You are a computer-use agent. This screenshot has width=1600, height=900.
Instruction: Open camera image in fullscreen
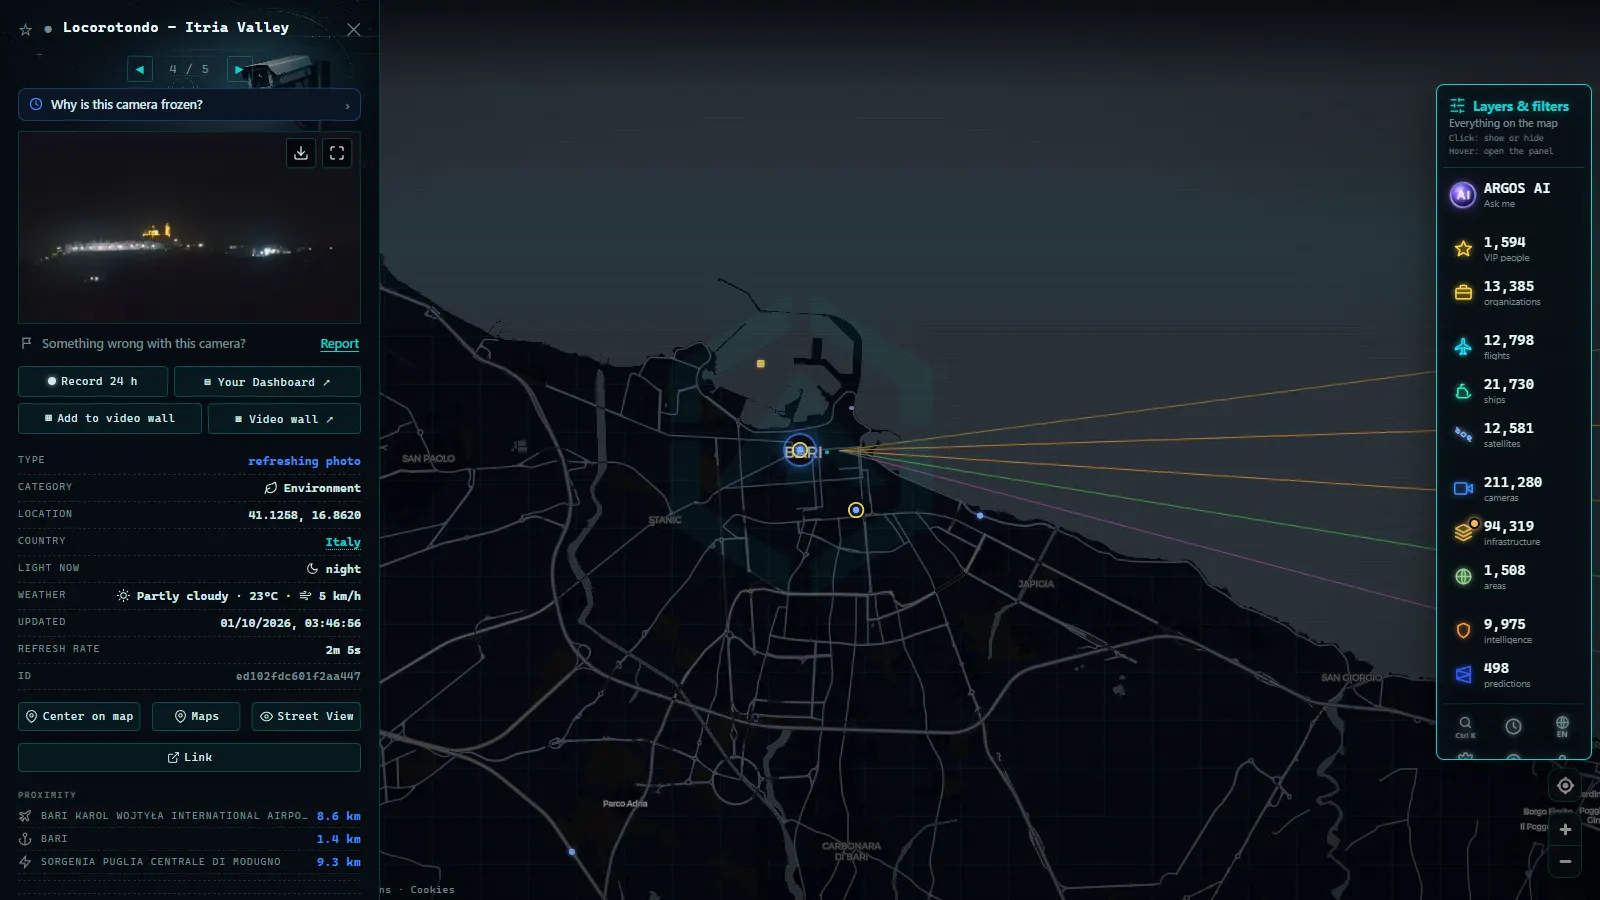point(337,153)
